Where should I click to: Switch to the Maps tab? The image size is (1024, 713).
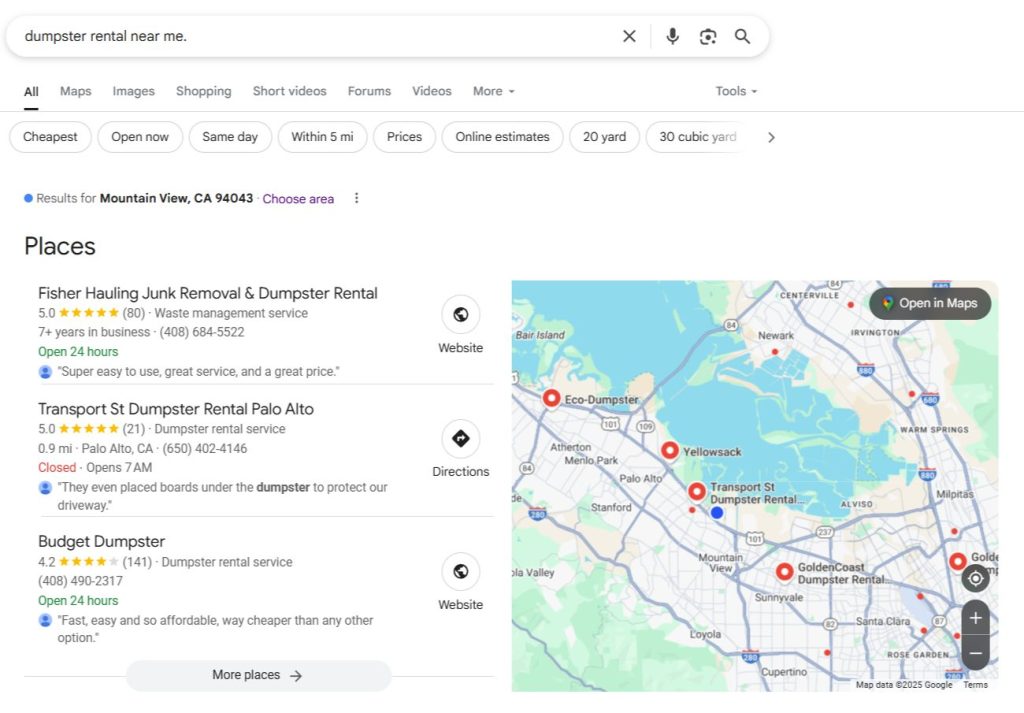pos(75,91)
